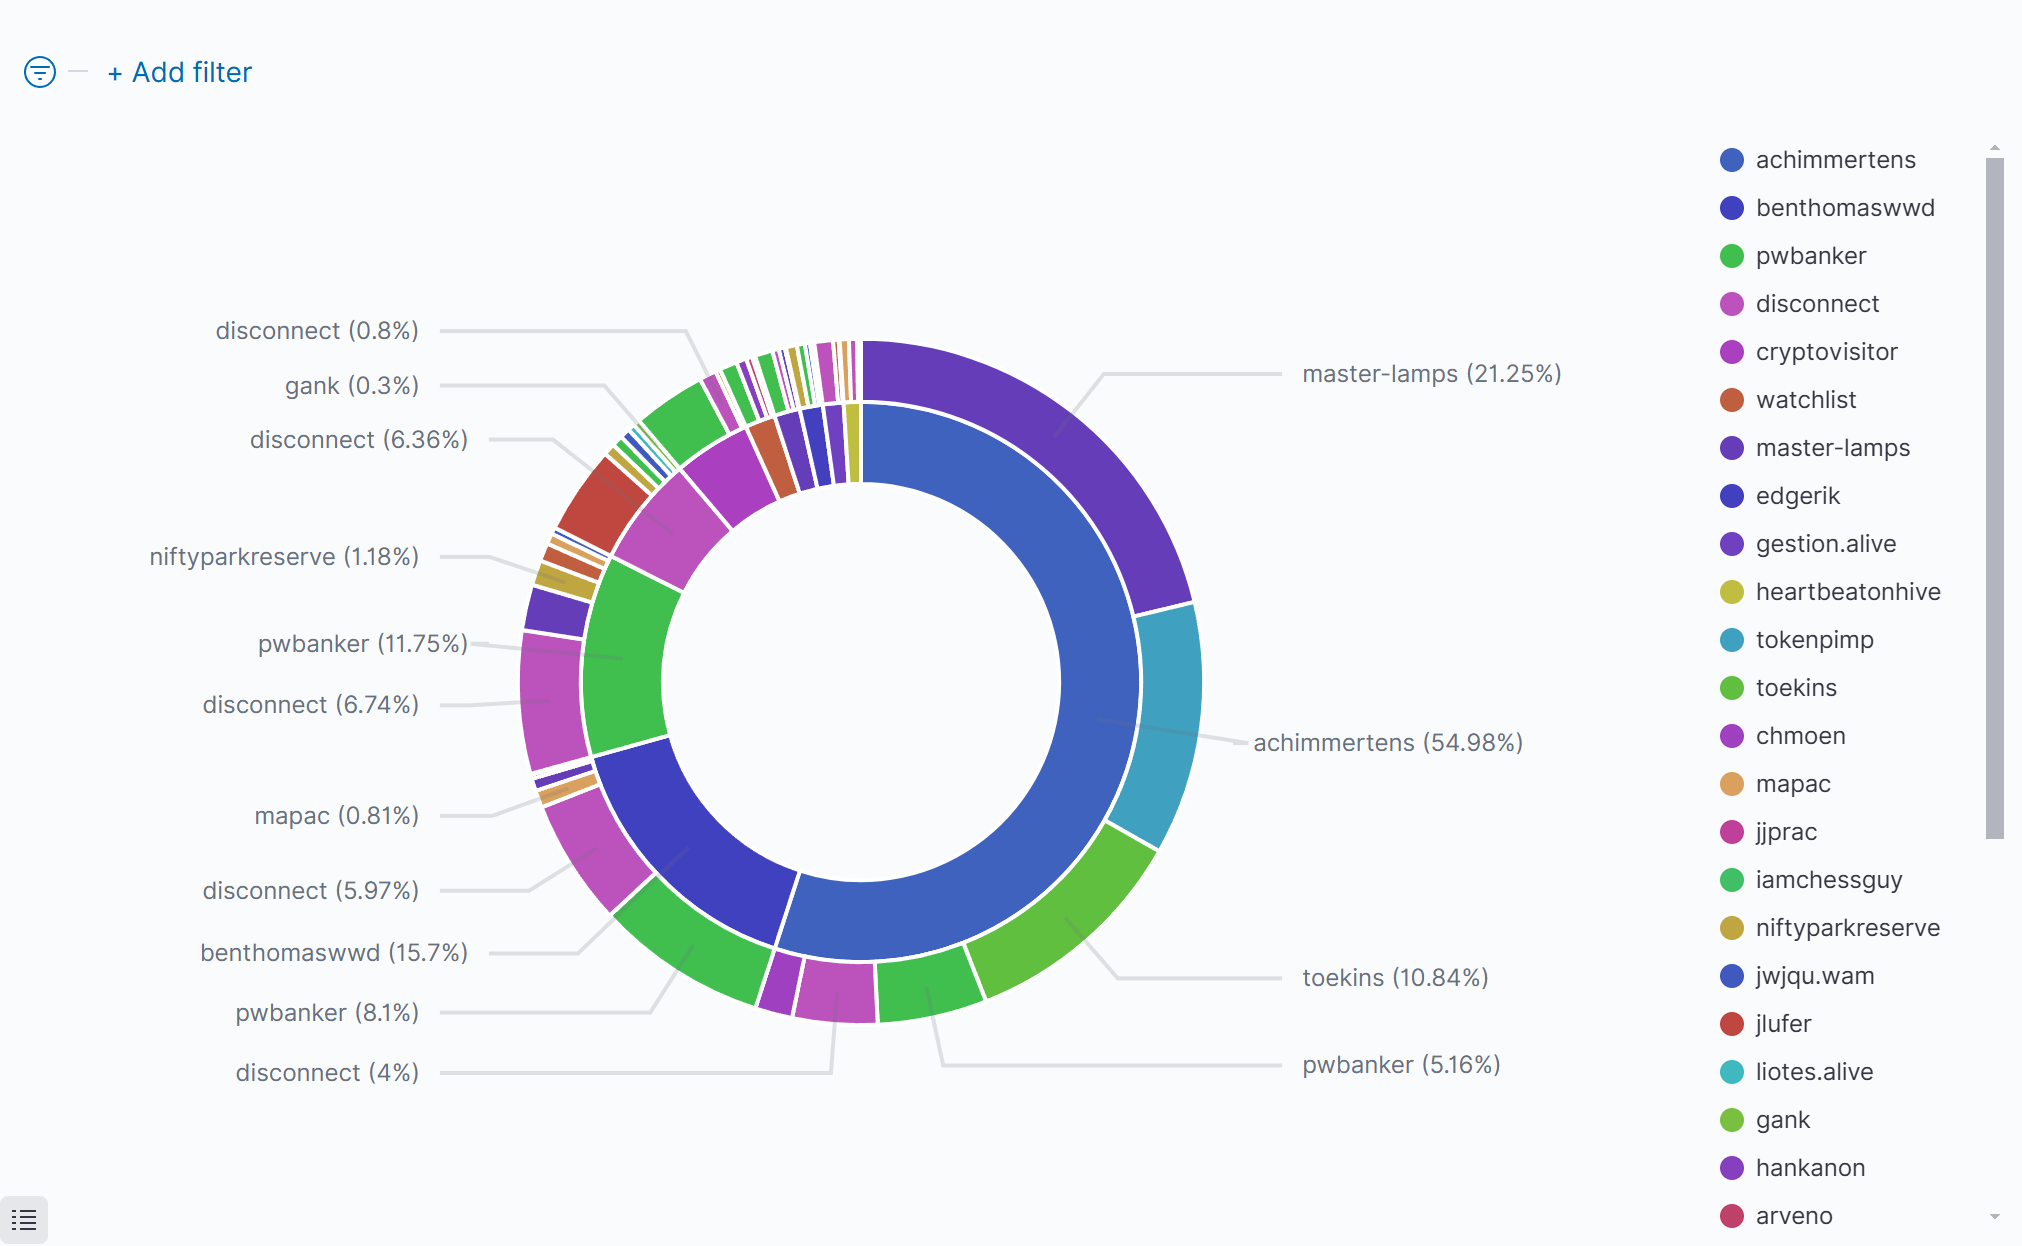Select the disconnect legend entry
The width and height of the screenshot is (2022, 1246).
click(1816, 304)
